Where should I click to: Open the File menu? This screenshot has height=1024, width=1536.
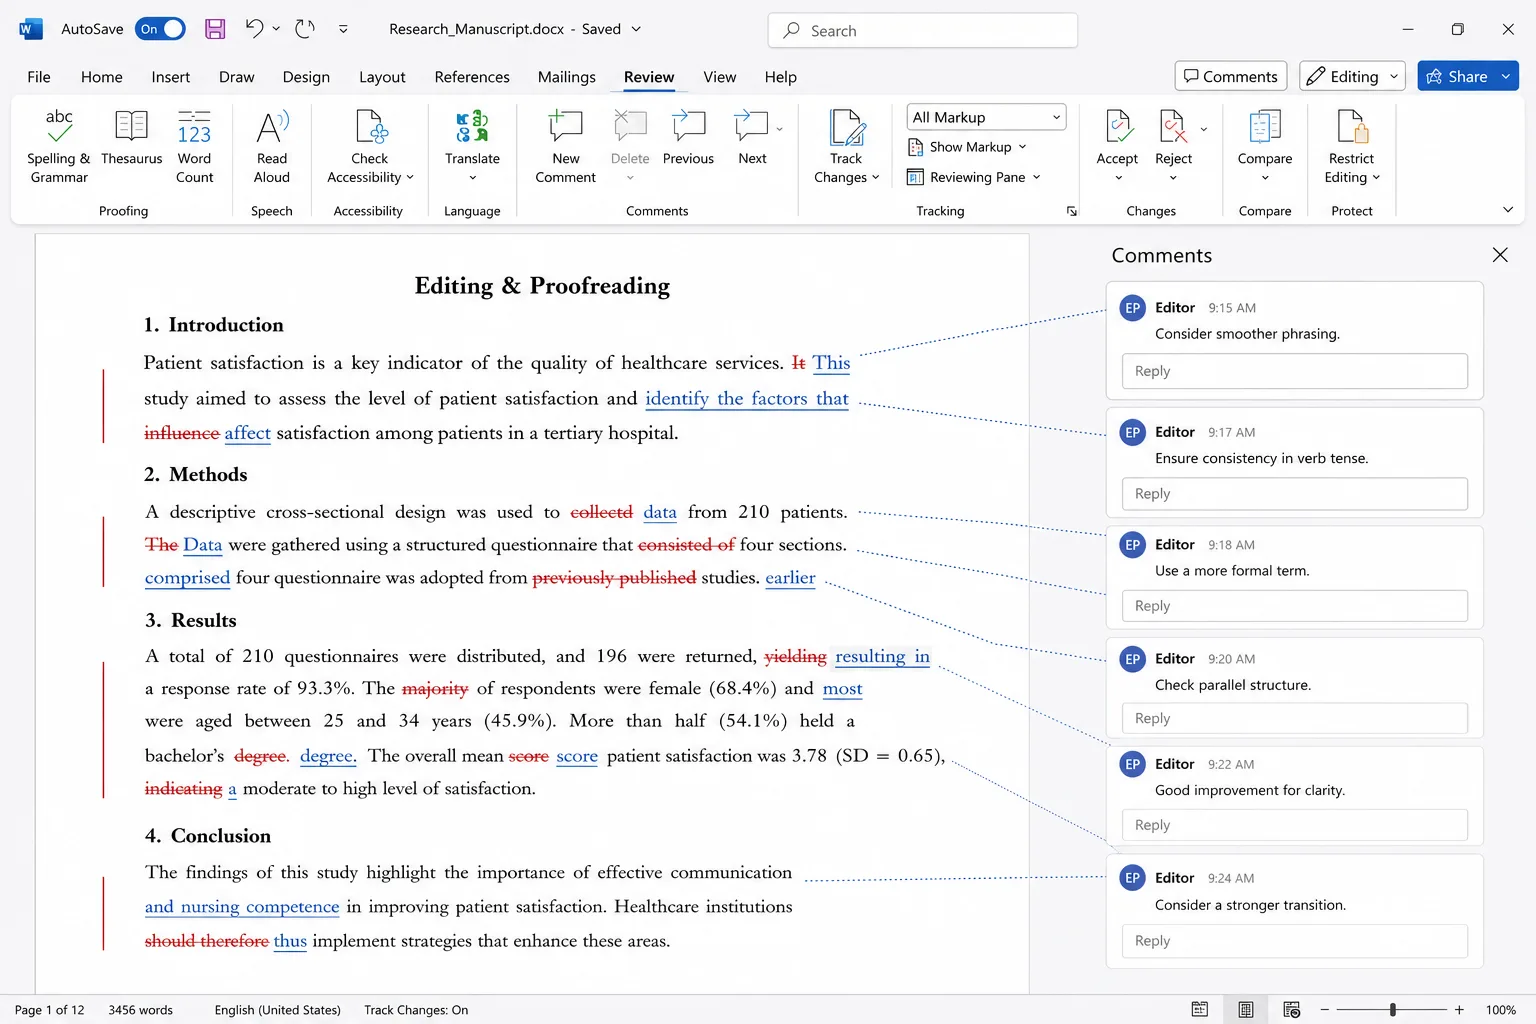coord(39,77)
